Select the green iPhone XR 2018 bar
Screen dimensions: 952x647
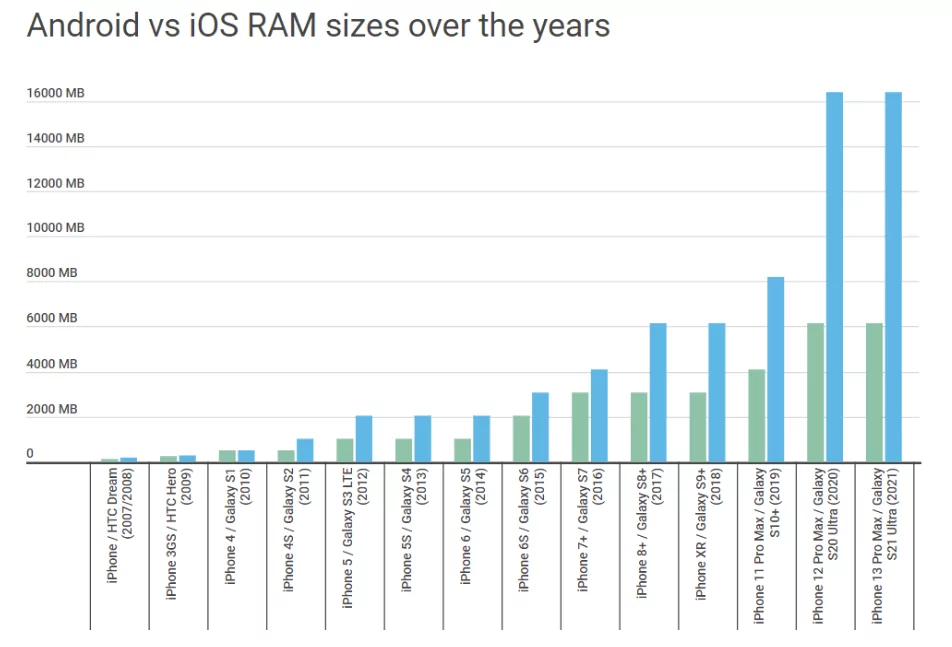(x=698, y=427)
